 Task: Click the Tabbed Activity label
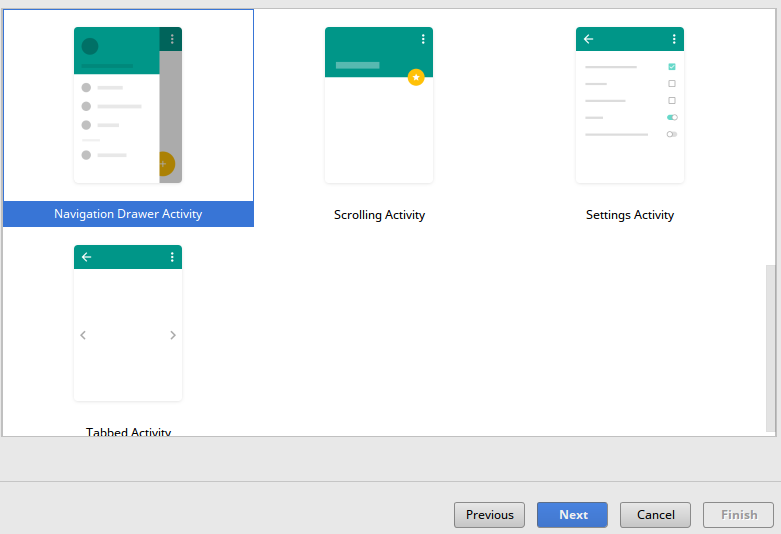pos(129,431)
